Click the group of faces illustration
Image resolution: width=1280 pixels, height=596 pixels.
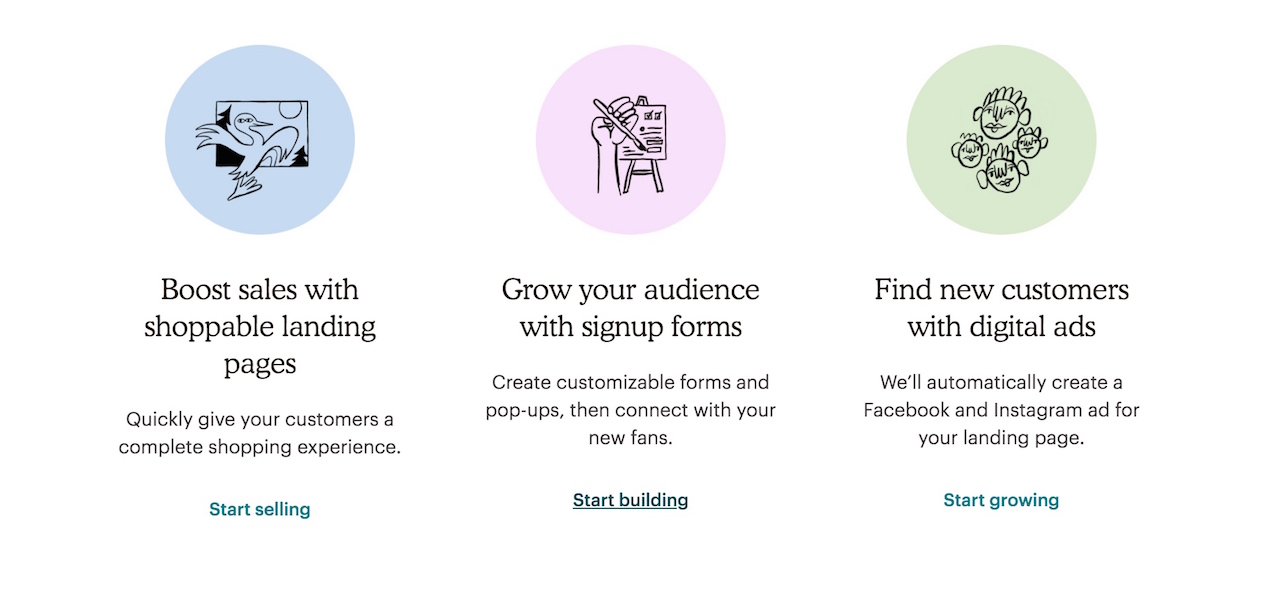tap(1001, 141)
